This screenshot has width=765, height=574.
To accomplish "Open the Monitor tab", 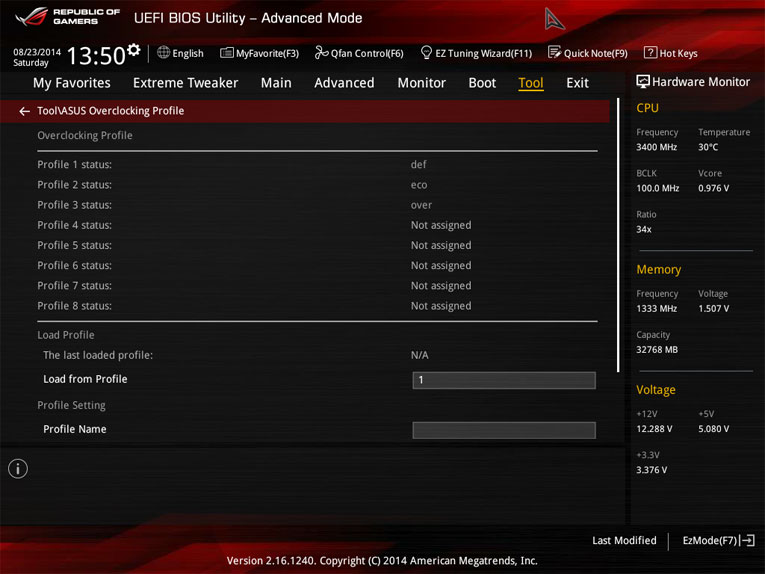I will (x=422, y=83).
